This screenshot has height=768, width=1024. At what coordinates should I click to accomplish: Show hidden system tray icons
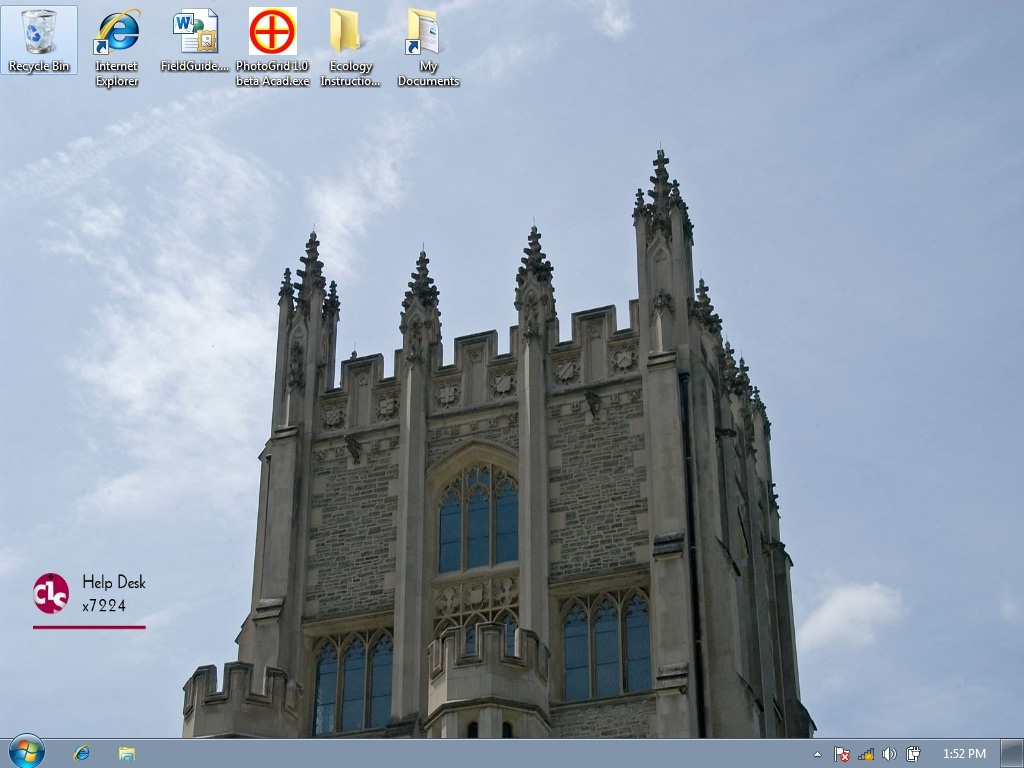[817, 754]
